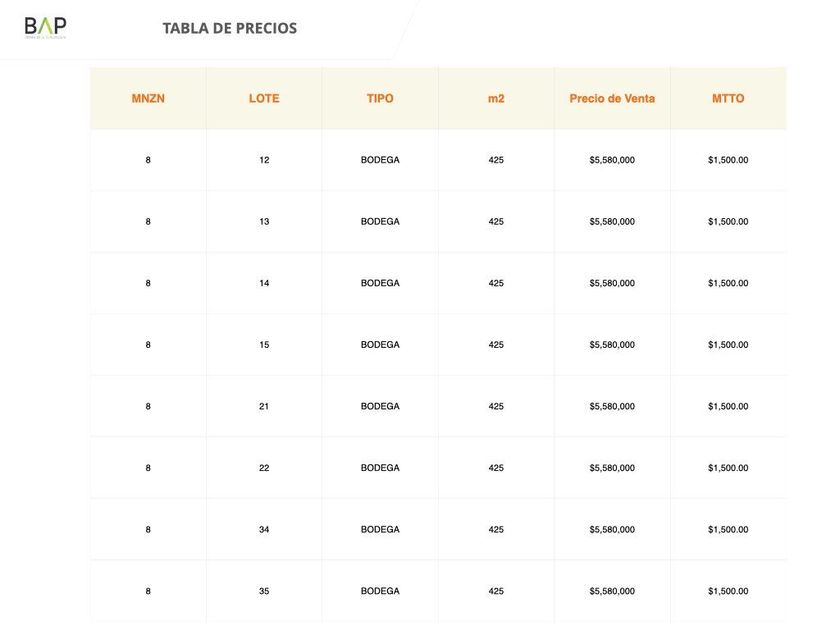Select lote number 14 cell

(x=264, y=283)
